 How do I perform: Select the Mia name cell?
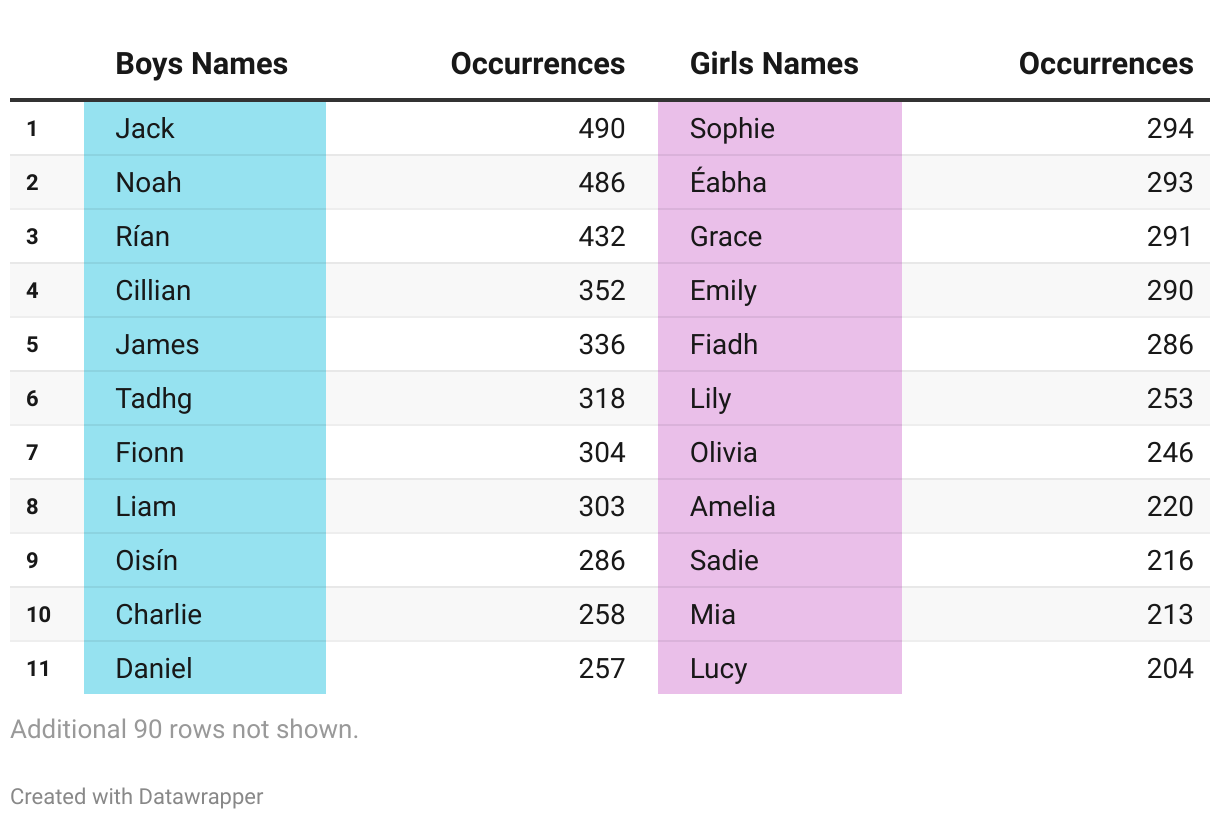tap(780, 614)
